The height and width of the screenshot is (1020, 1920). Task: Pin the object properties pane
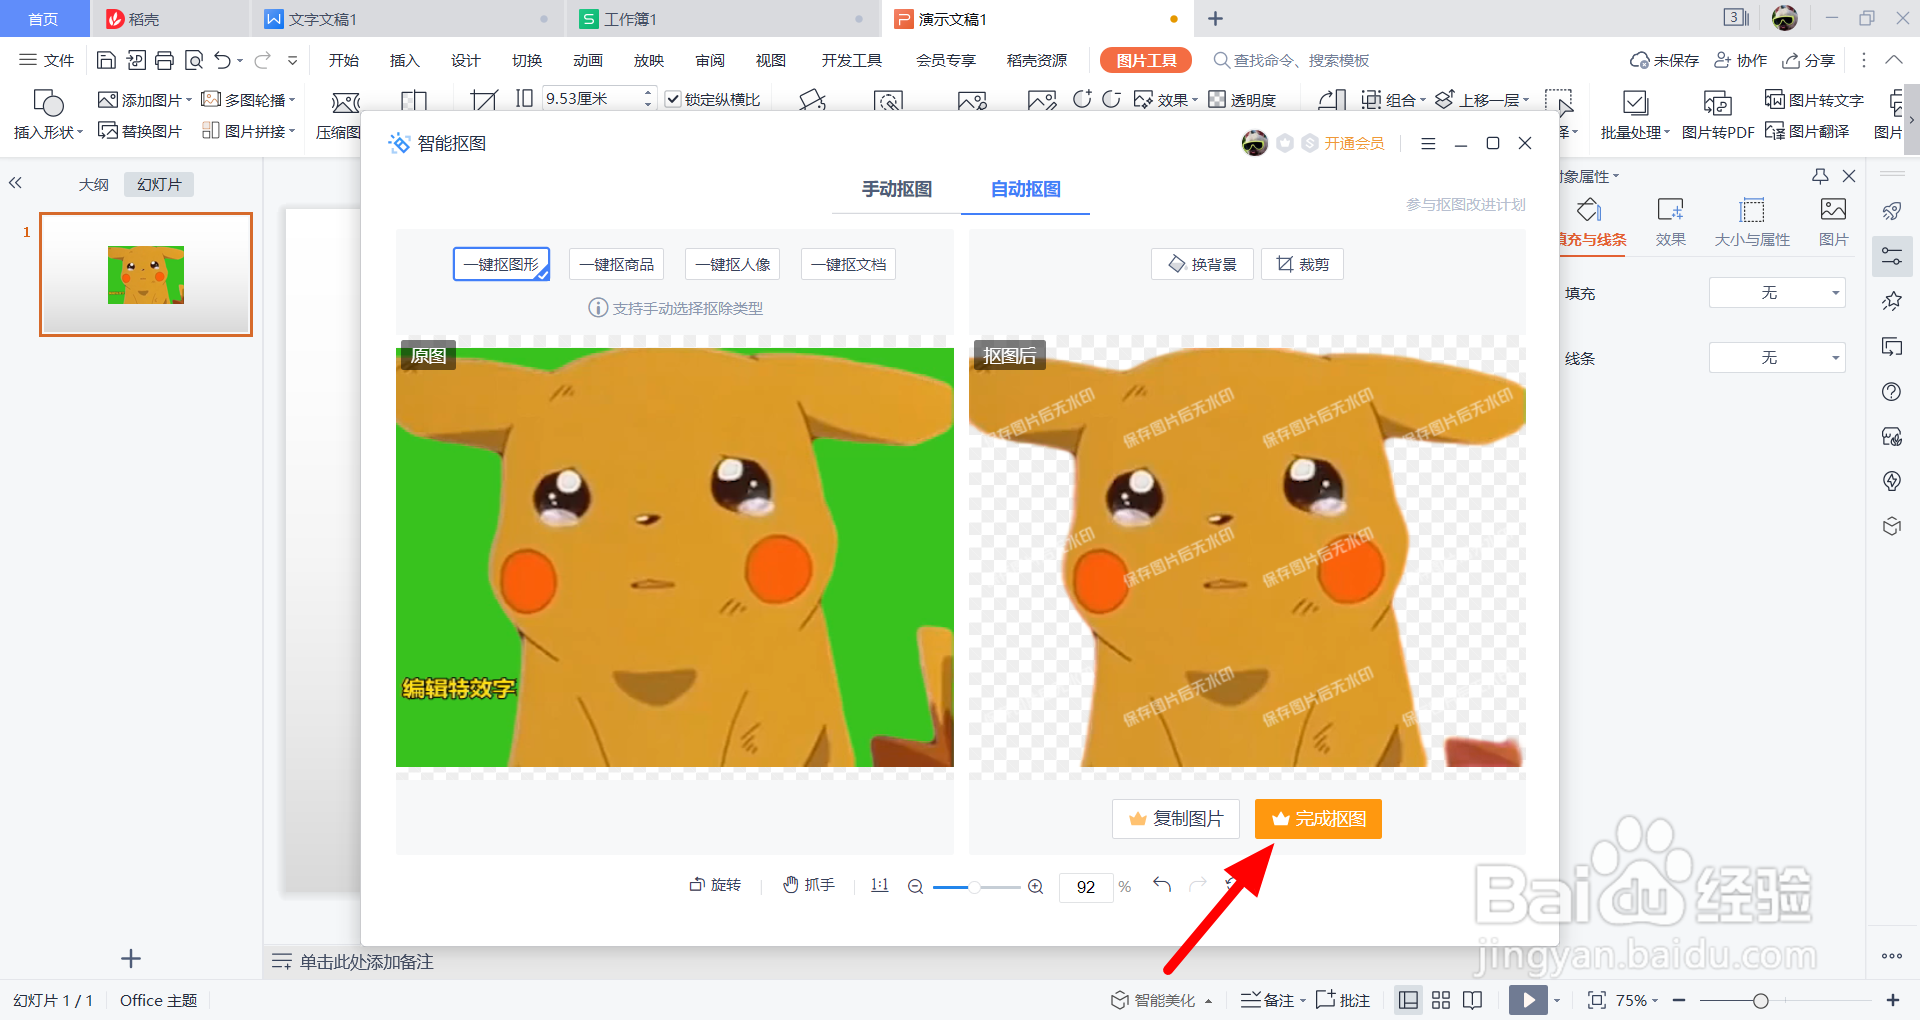click(x=1820, y=176)
